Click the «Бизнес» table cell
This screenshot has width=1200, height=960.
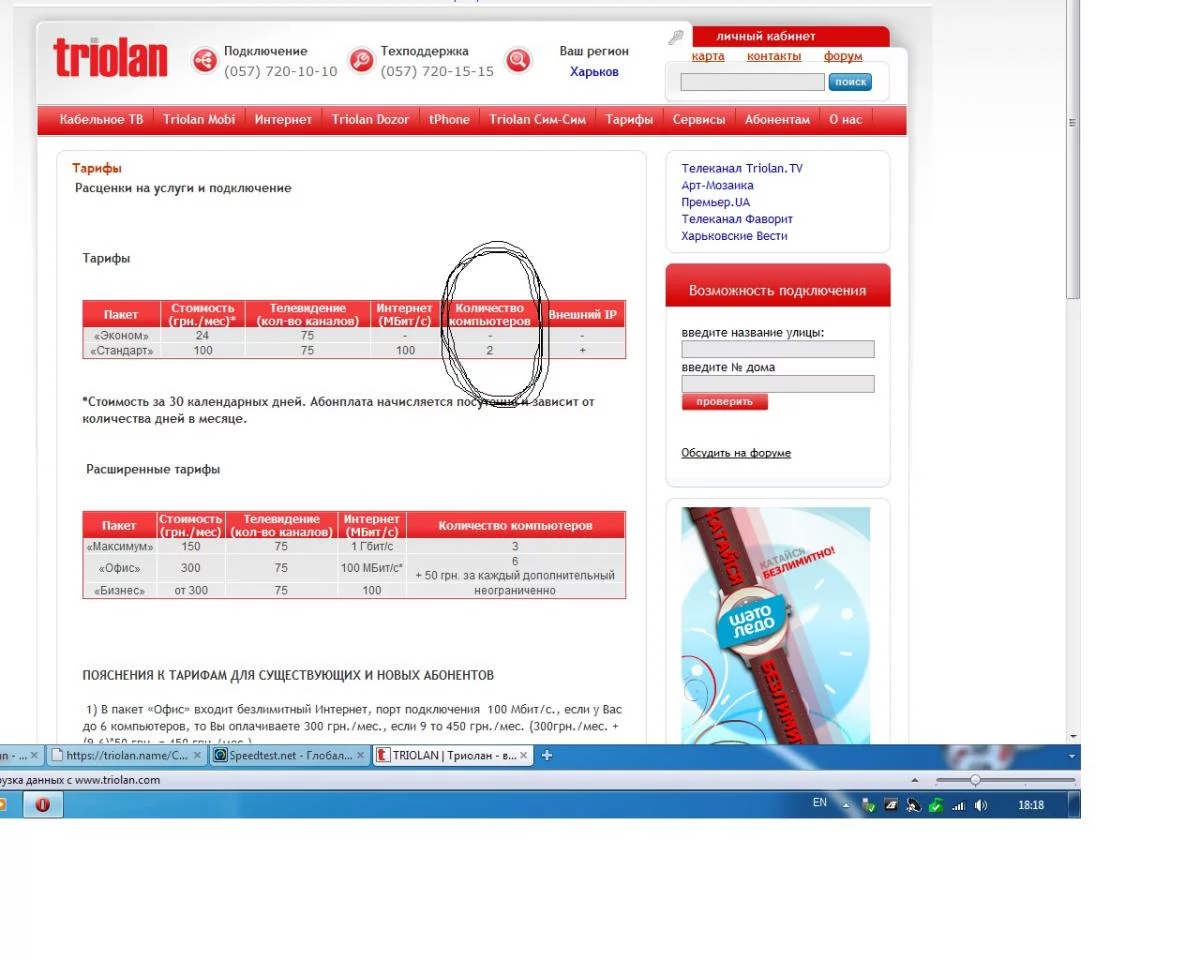(x=119, y=591)
